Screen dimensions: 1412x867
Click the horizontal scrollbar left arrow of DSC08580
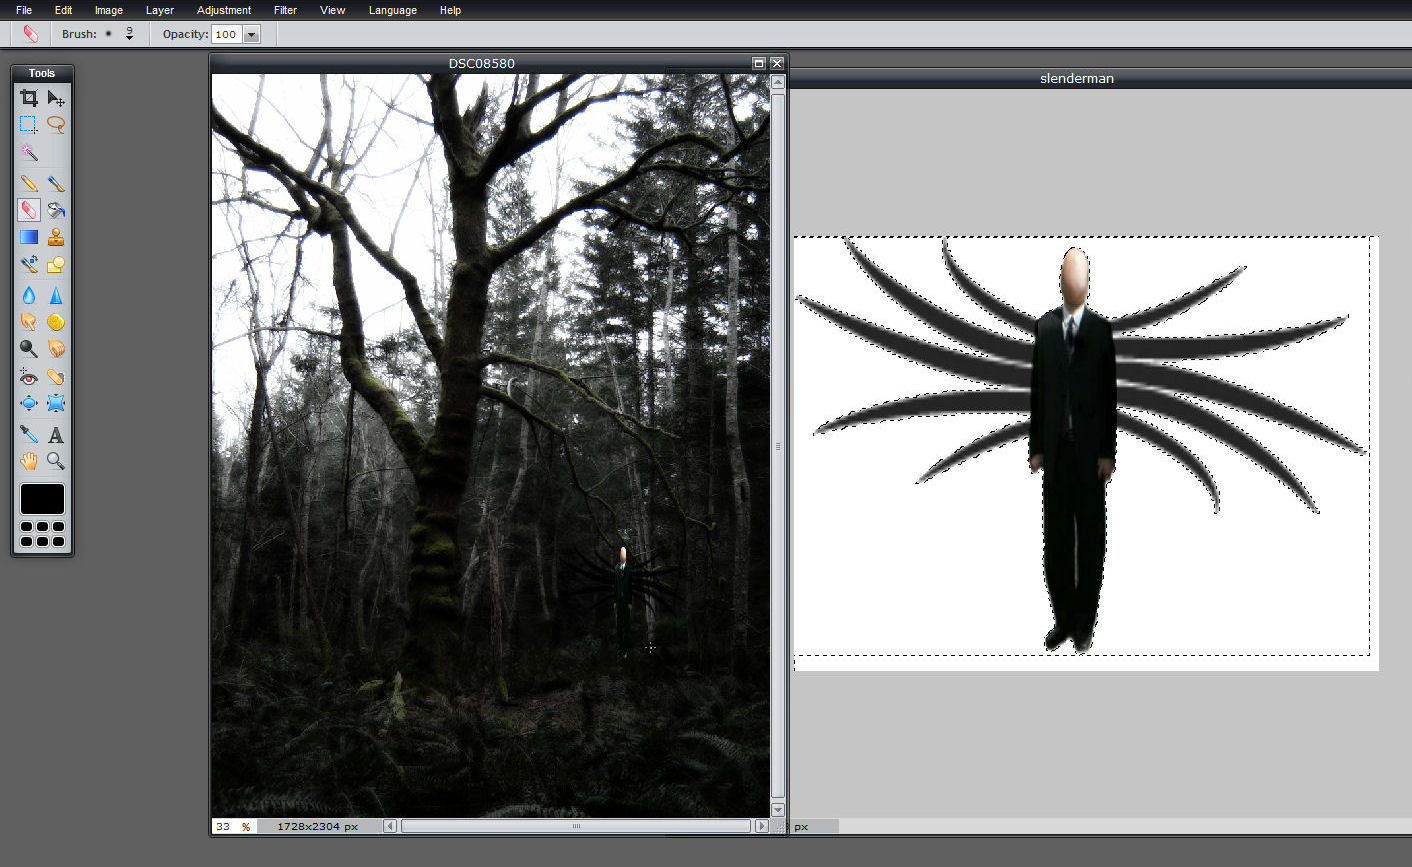pos(391,826)
